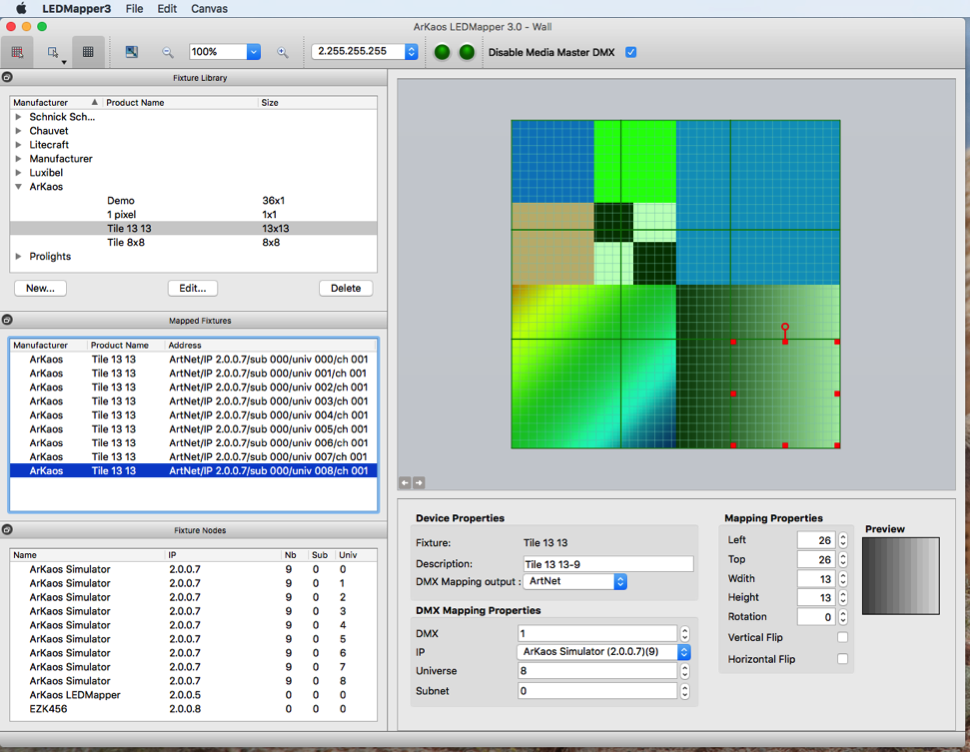Click the grayscale Preview swatch
971x753 pixels.
(x=900, y=576)
